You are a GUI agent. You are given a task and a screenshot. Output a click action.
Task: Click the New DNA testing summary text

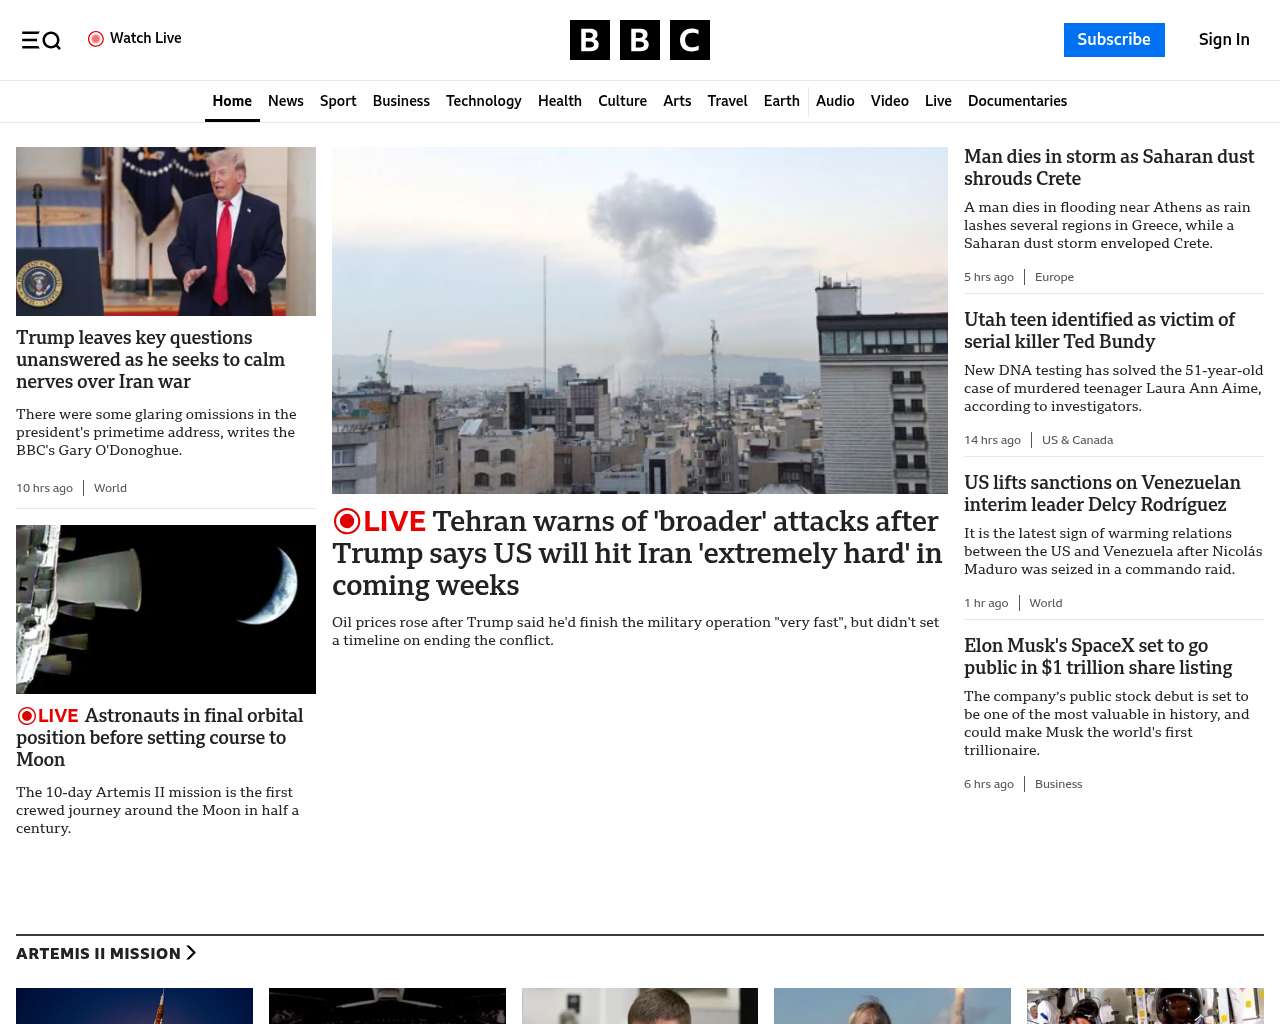pos(1113,388)
